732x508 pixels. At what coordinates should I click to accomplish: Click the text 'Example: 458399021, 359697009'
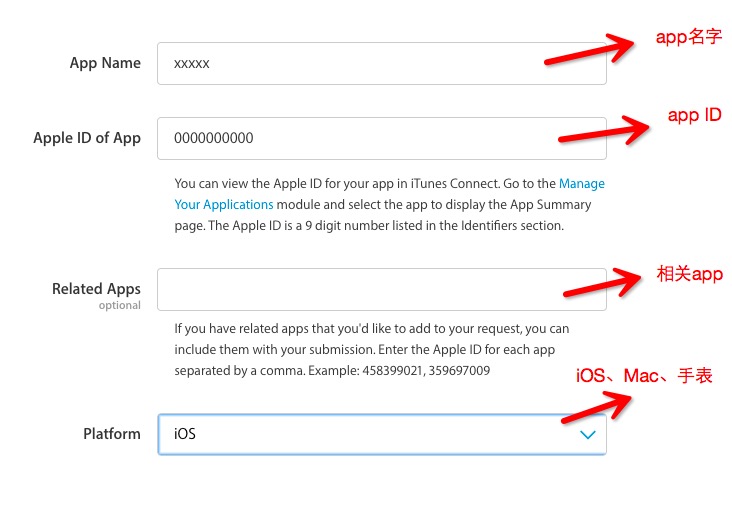(399, 371)
